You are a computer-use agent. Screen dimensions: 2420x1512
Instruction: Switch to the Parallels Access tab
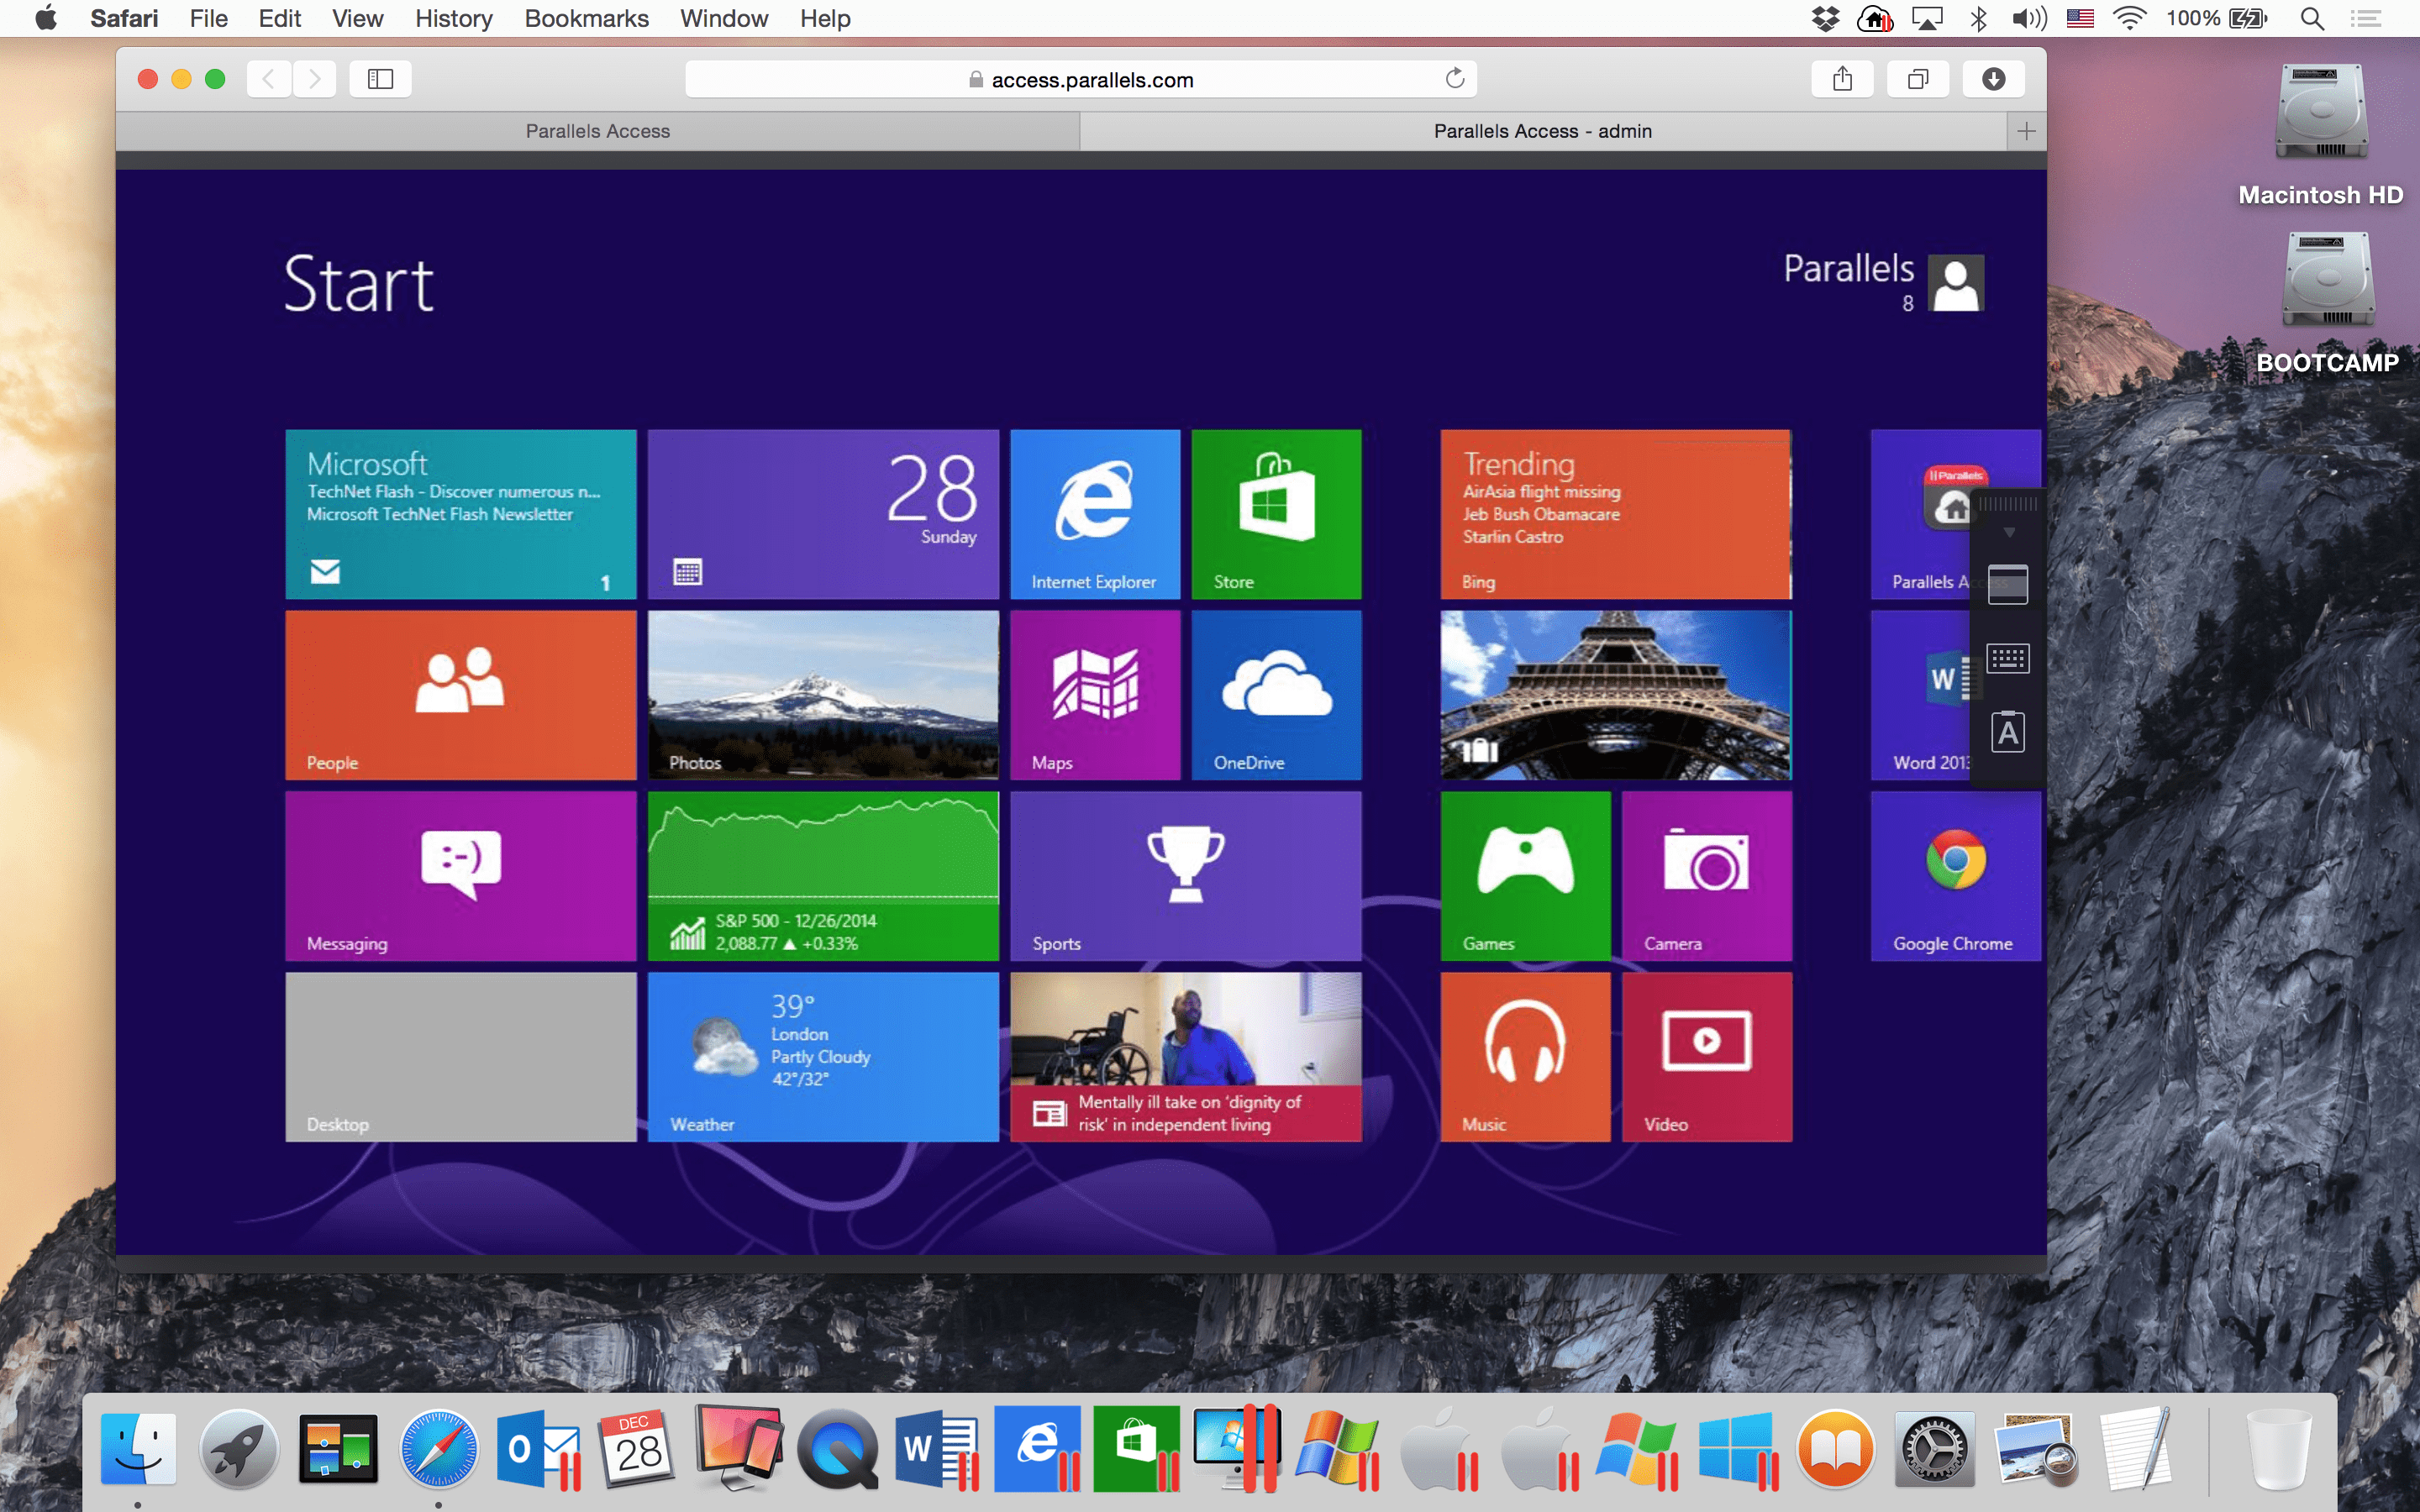598,131
